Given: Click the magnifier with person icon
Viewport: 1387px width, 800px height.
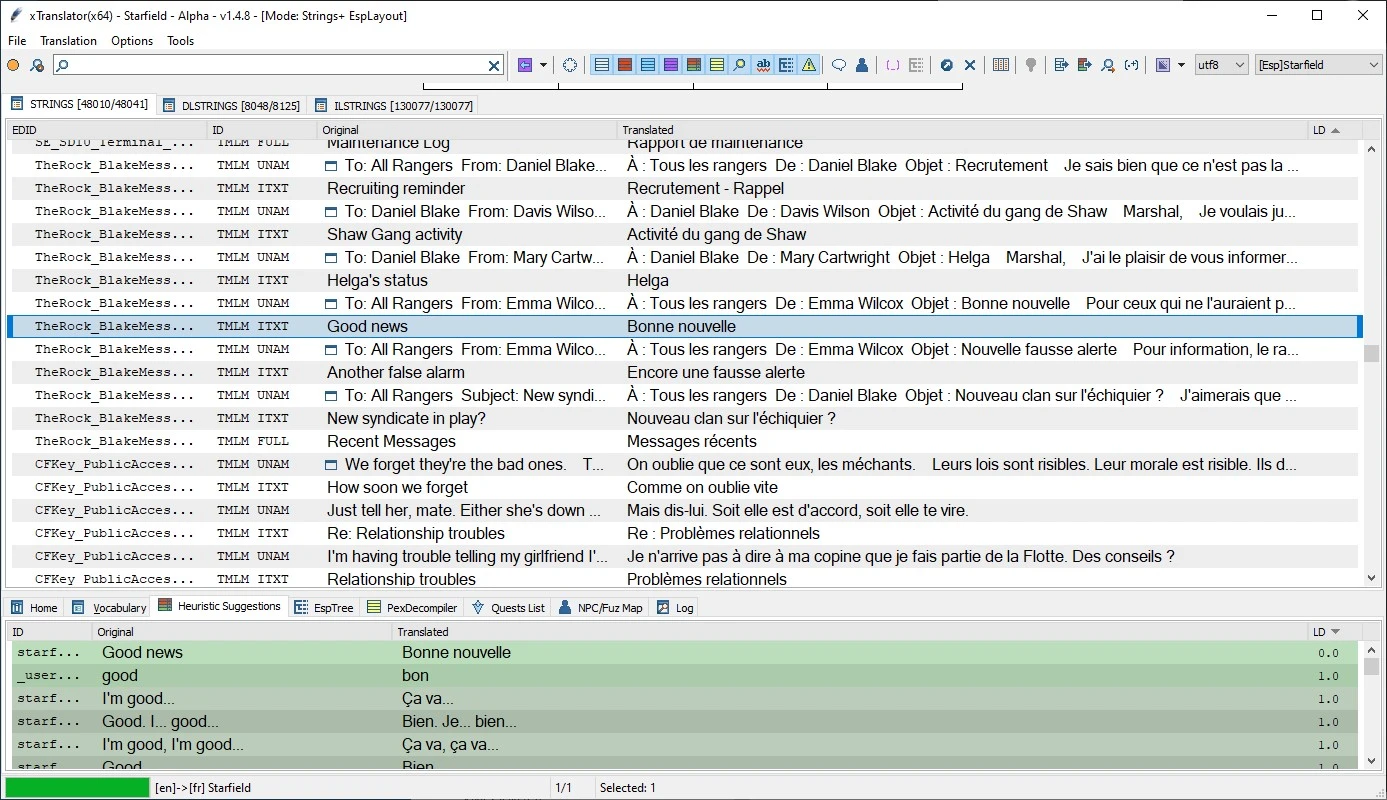Looking at the screenshot, I should click(x=1108, y=65).
